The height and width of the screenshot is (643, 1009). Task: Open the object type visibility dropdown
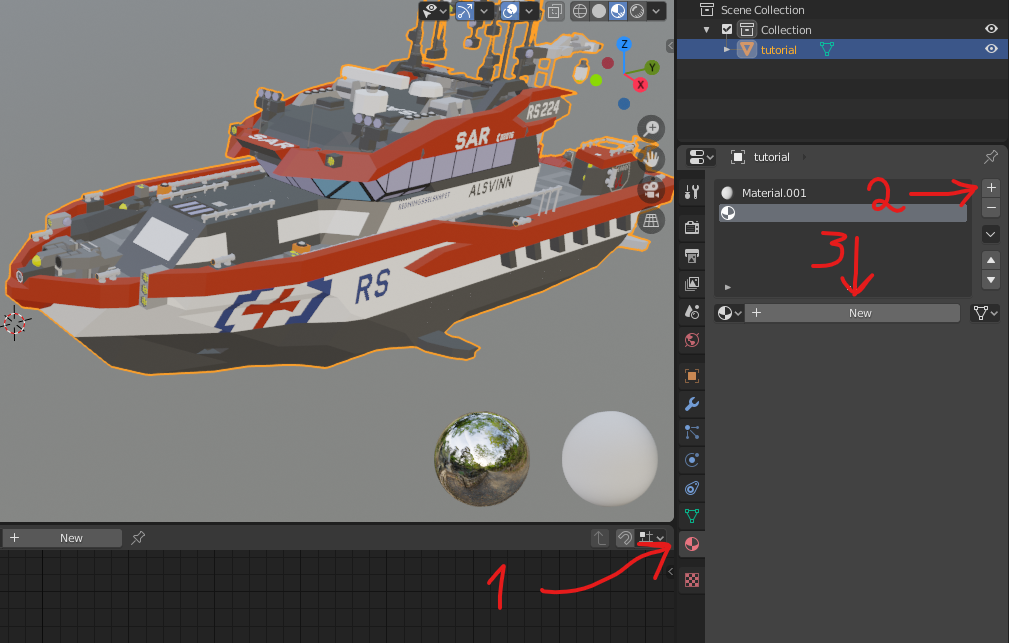pos(434,11)
